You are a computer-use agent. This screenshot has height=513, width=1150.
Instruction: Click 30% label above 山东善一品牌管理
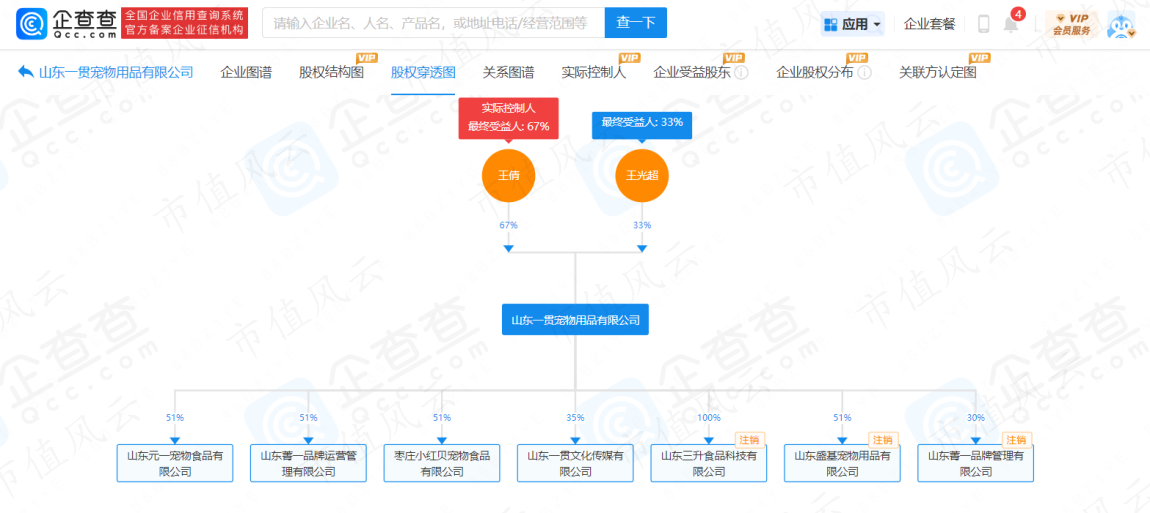(975, 418)
